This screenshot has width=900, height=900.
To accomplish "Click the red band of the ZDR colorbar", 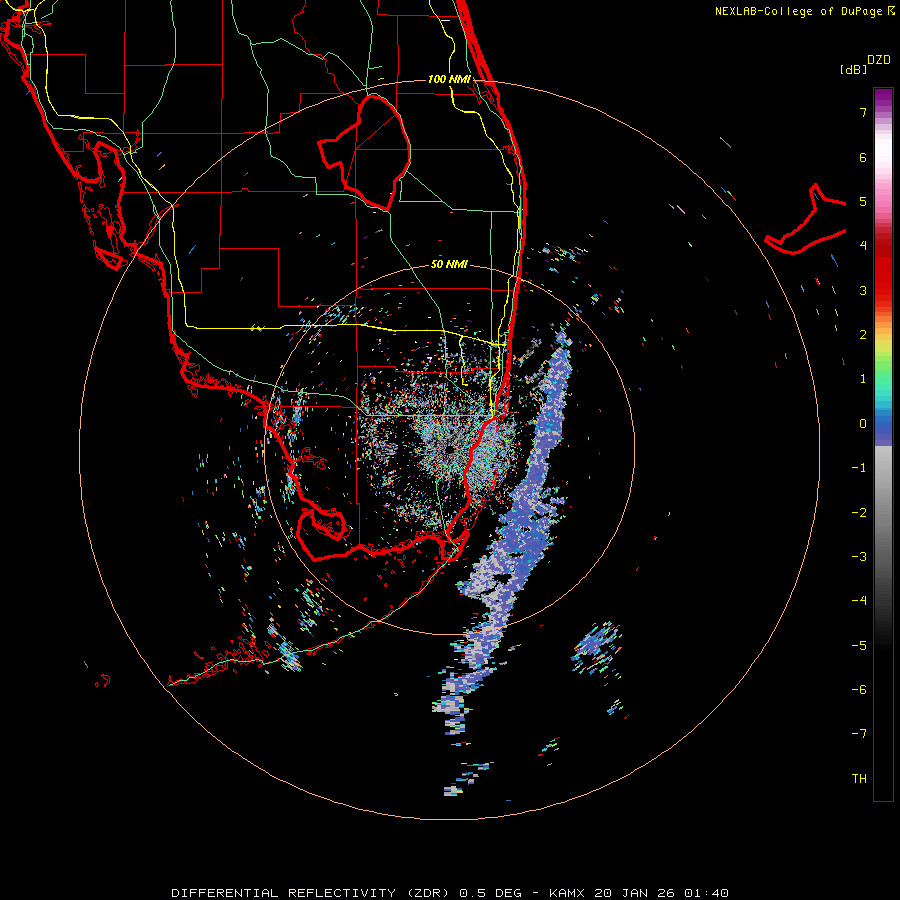I will [883, 270].
